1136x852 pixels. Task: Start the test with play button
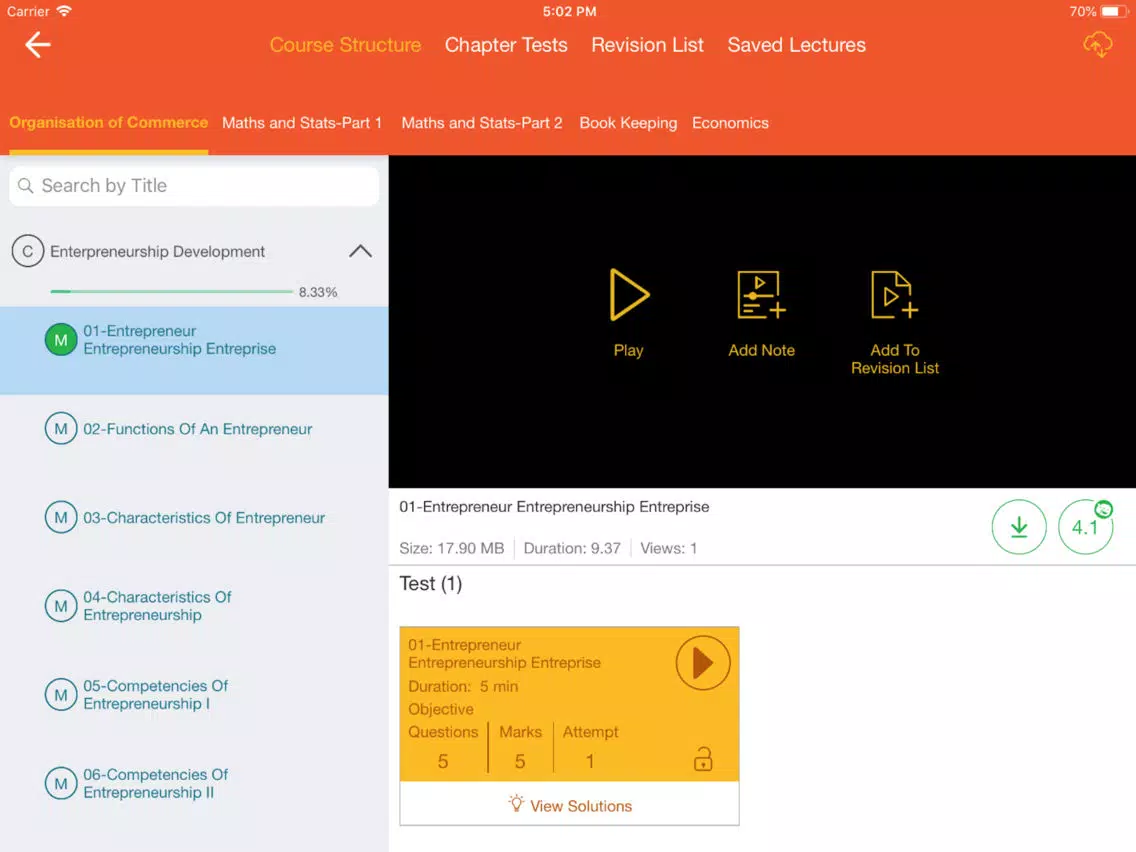pos(703,663)
